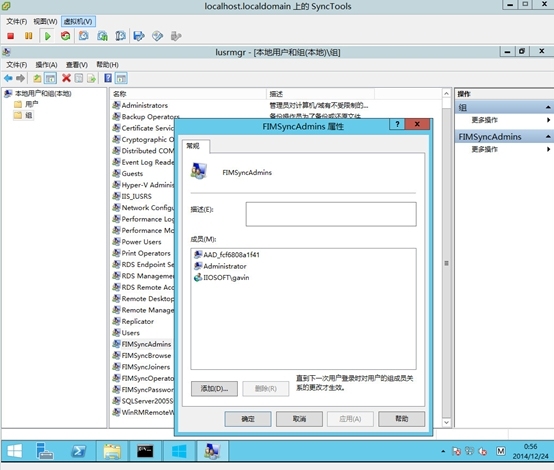Open Server Manager from taskbar

coord(45,451)
